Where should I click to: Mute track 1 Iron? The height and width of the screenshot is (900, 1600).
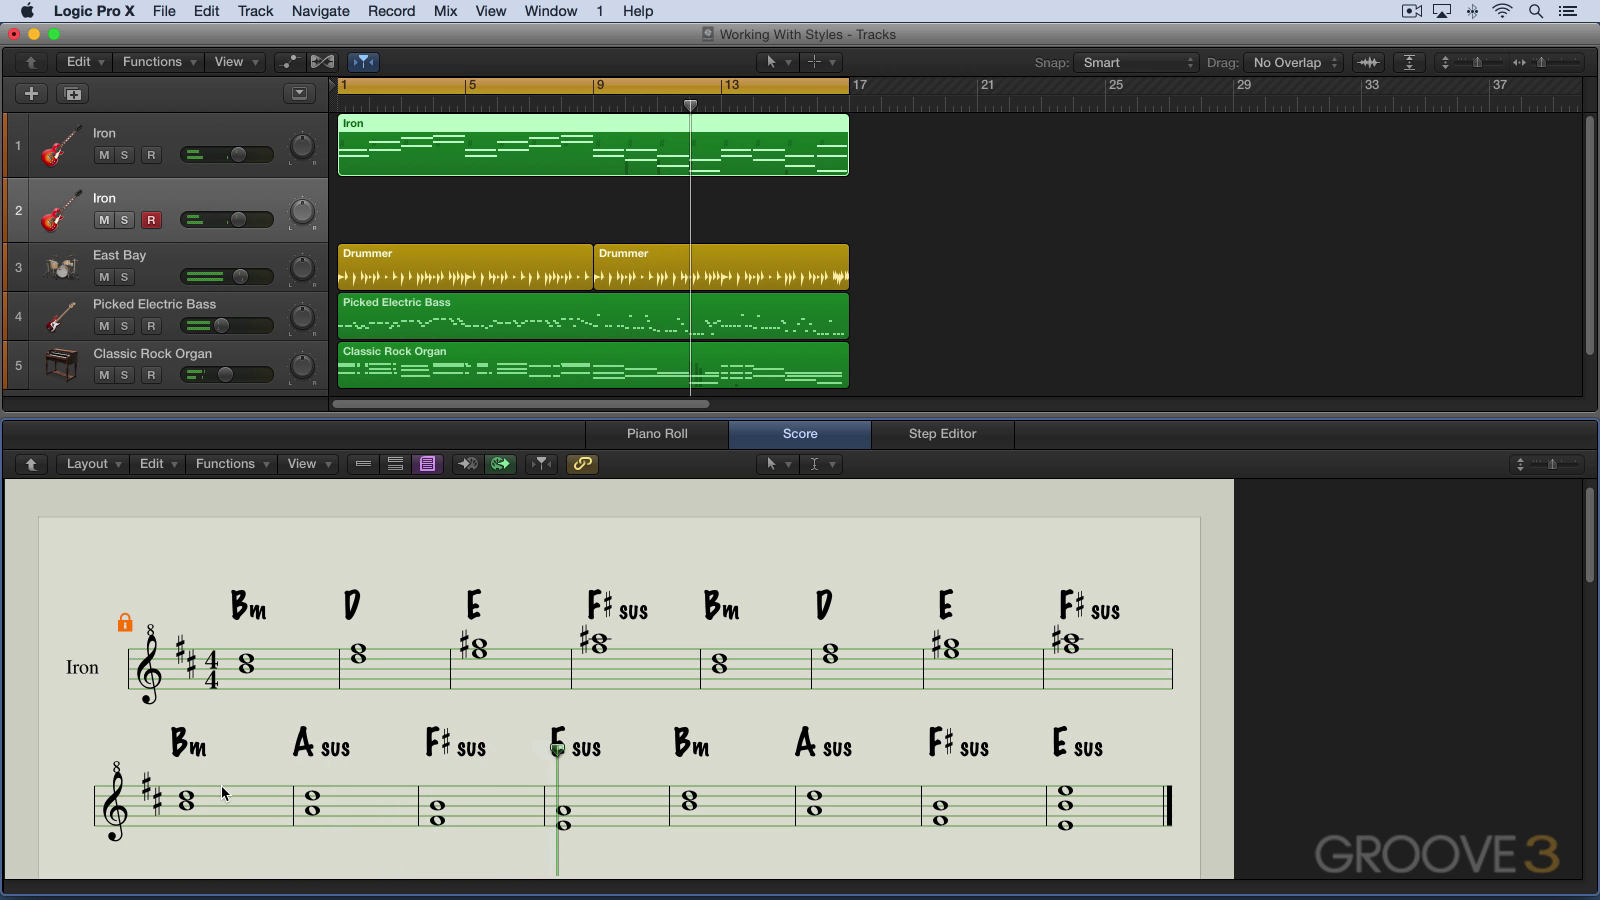(x=103, y=155)
